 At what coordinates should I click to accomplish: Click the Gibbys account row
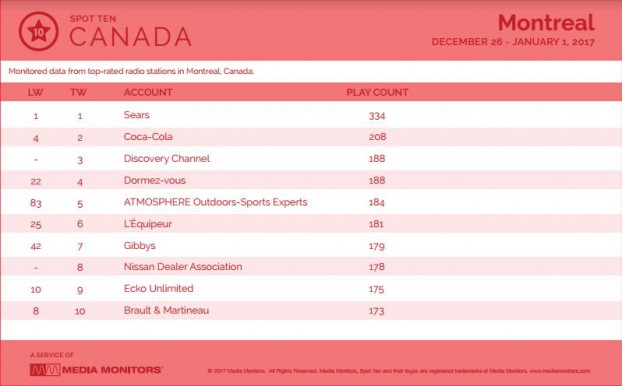click(x=311, y=246)
